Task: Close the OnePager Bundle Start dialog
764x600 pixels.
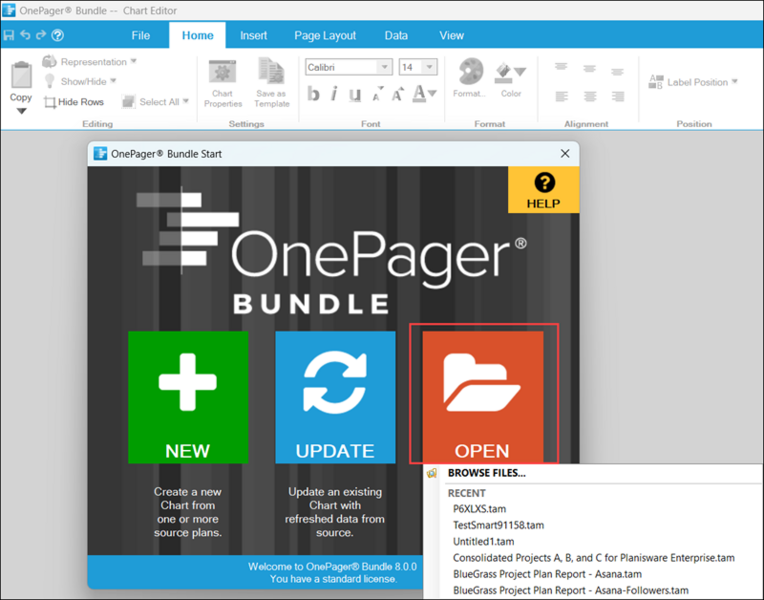Action: point(565,154)
